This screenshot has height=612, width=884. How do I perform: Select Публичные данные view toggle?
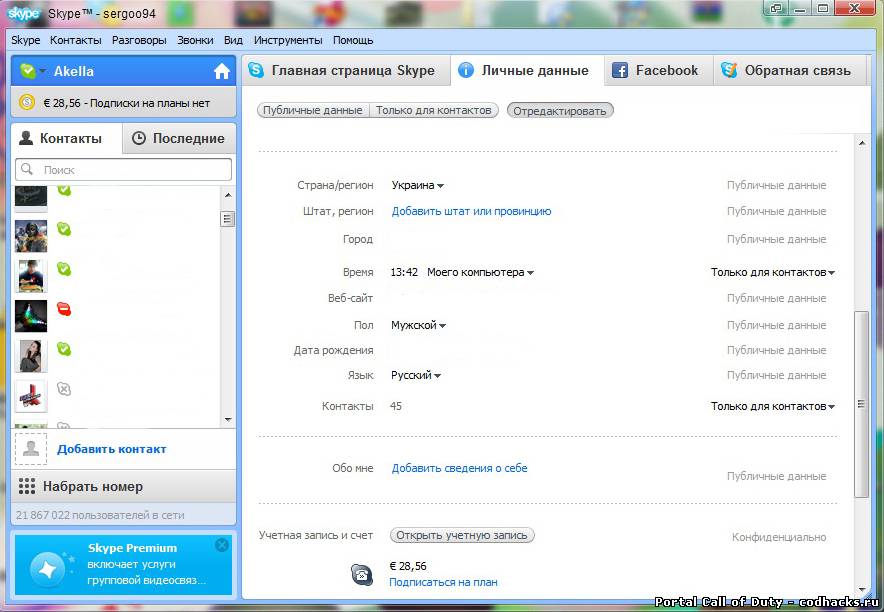click(x=313, y=110)
